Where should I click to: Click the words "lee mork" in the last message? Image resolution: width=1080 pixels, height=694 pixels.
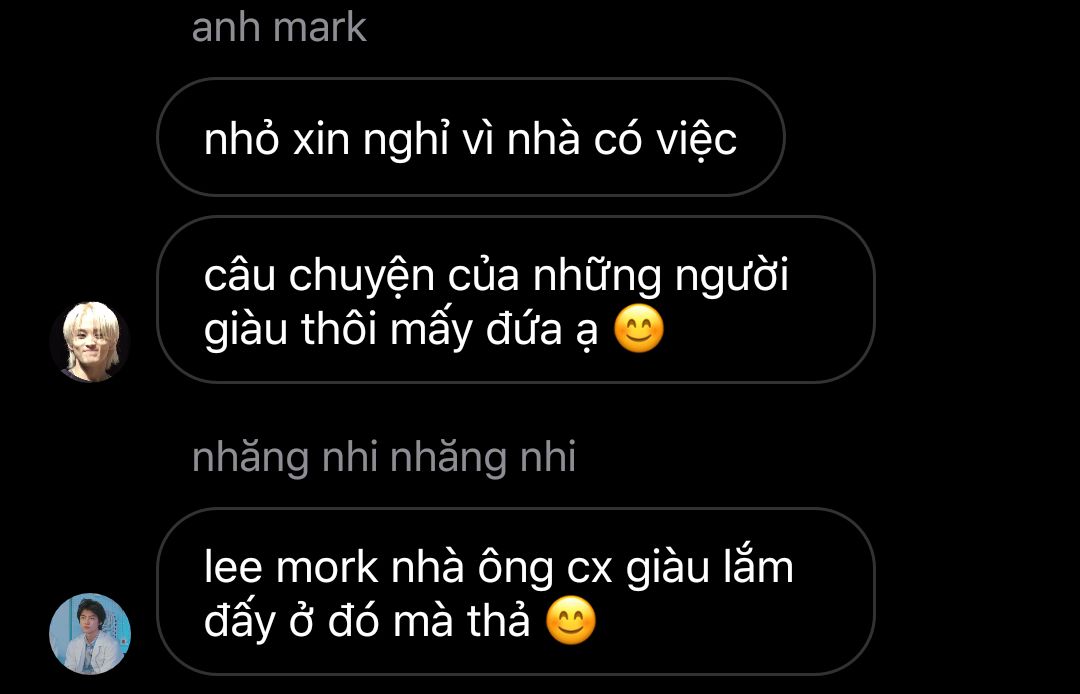tap(291, 567)
